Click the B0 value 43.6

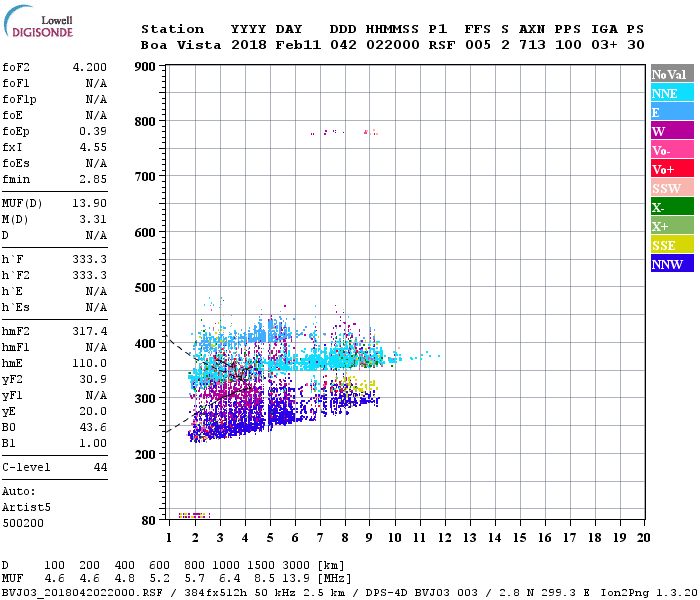point(93,428)
